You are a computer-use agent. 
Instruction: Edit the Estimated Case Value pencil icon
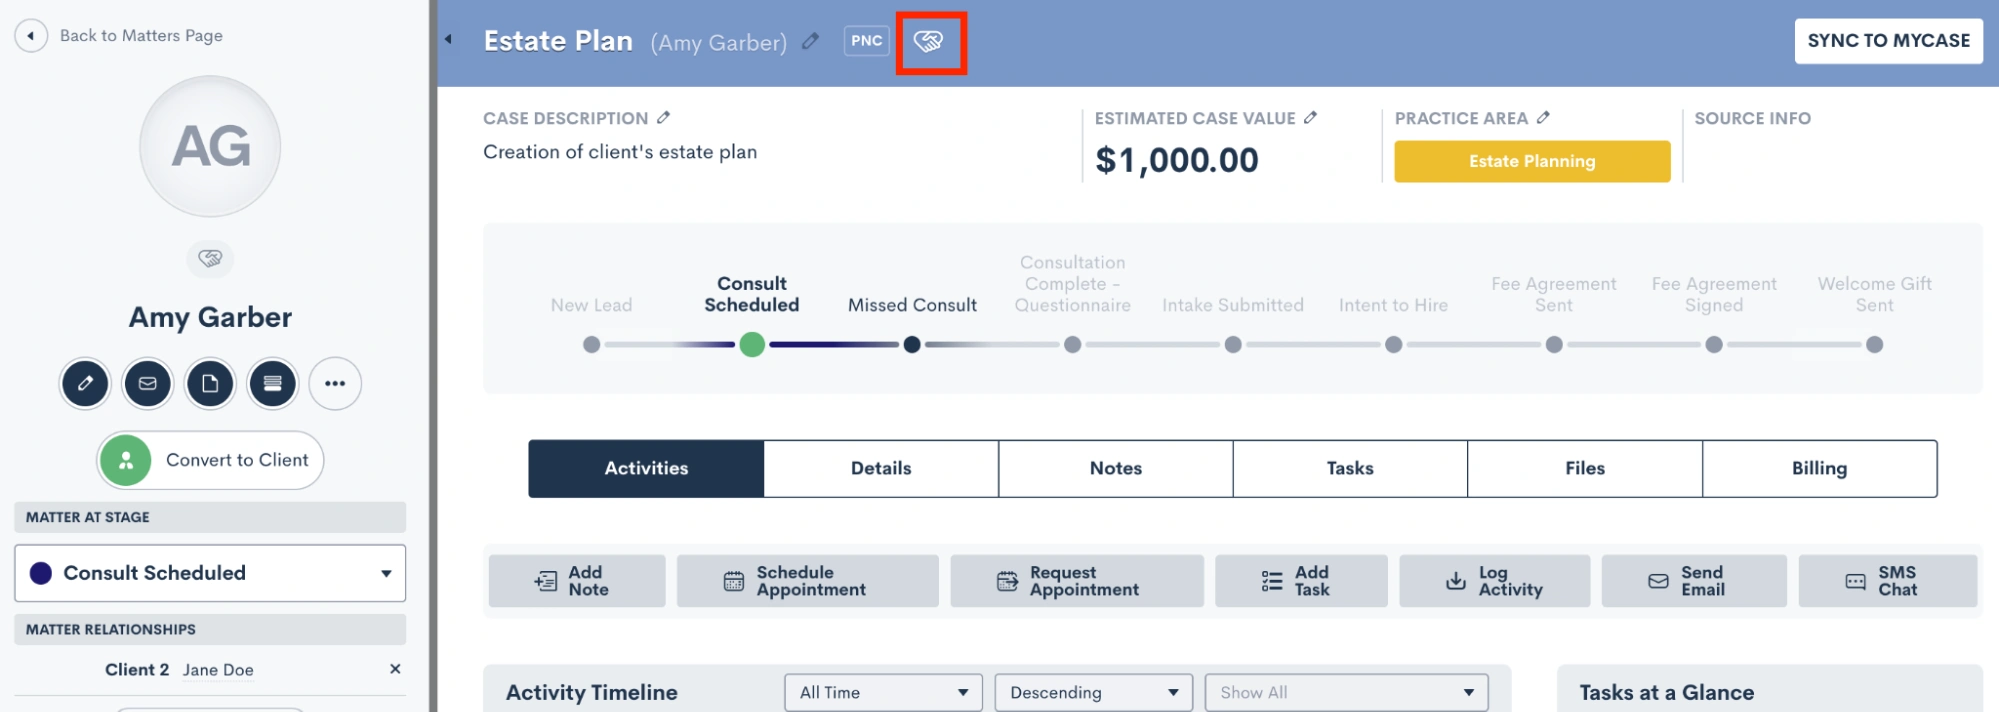tap(1310, 118)
